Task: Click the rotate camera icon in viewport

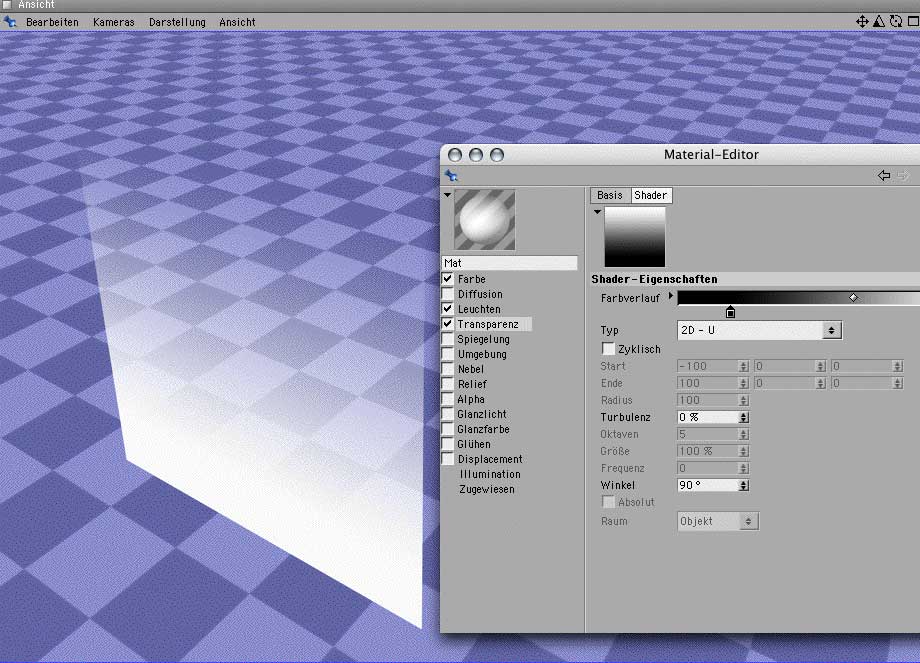Action: (x=896, y=22)
